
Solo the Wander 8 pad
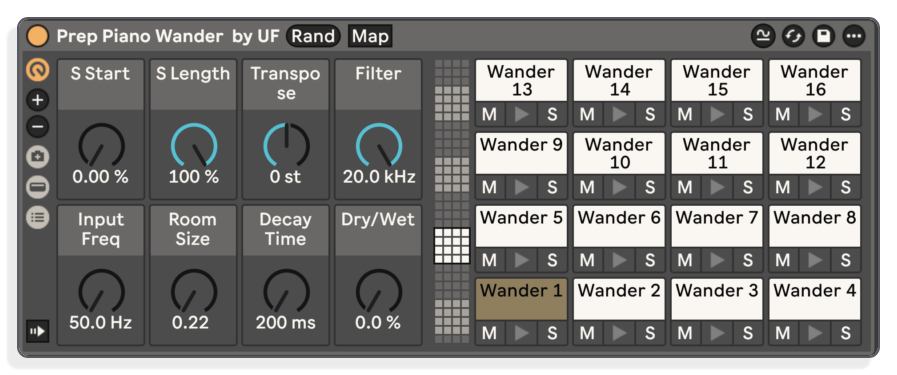(x=846, y=260)
